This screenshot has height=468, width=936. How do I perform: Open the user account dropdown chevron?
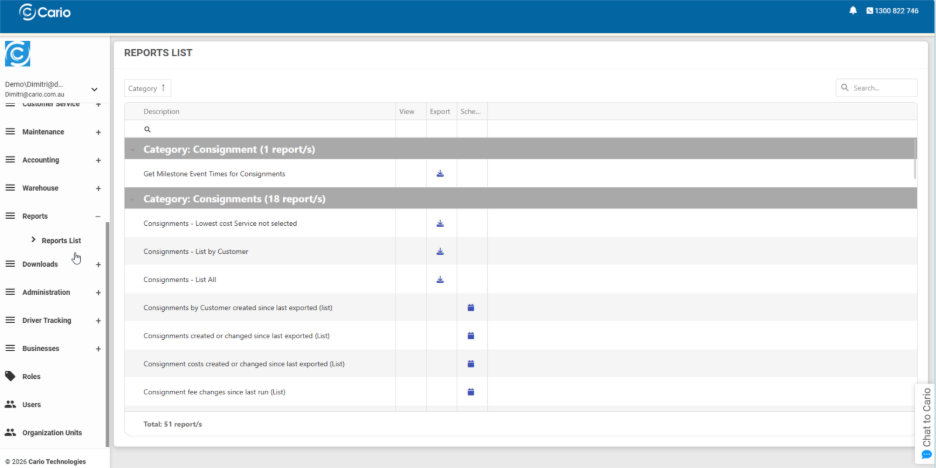coord(94,89)
